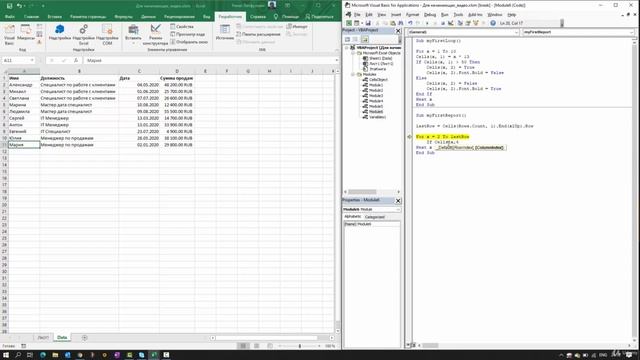Screen dimensions: 640x360
Task: Click View Microsoft Excel icon in VBA toolbar
Action: pos(349,23)
